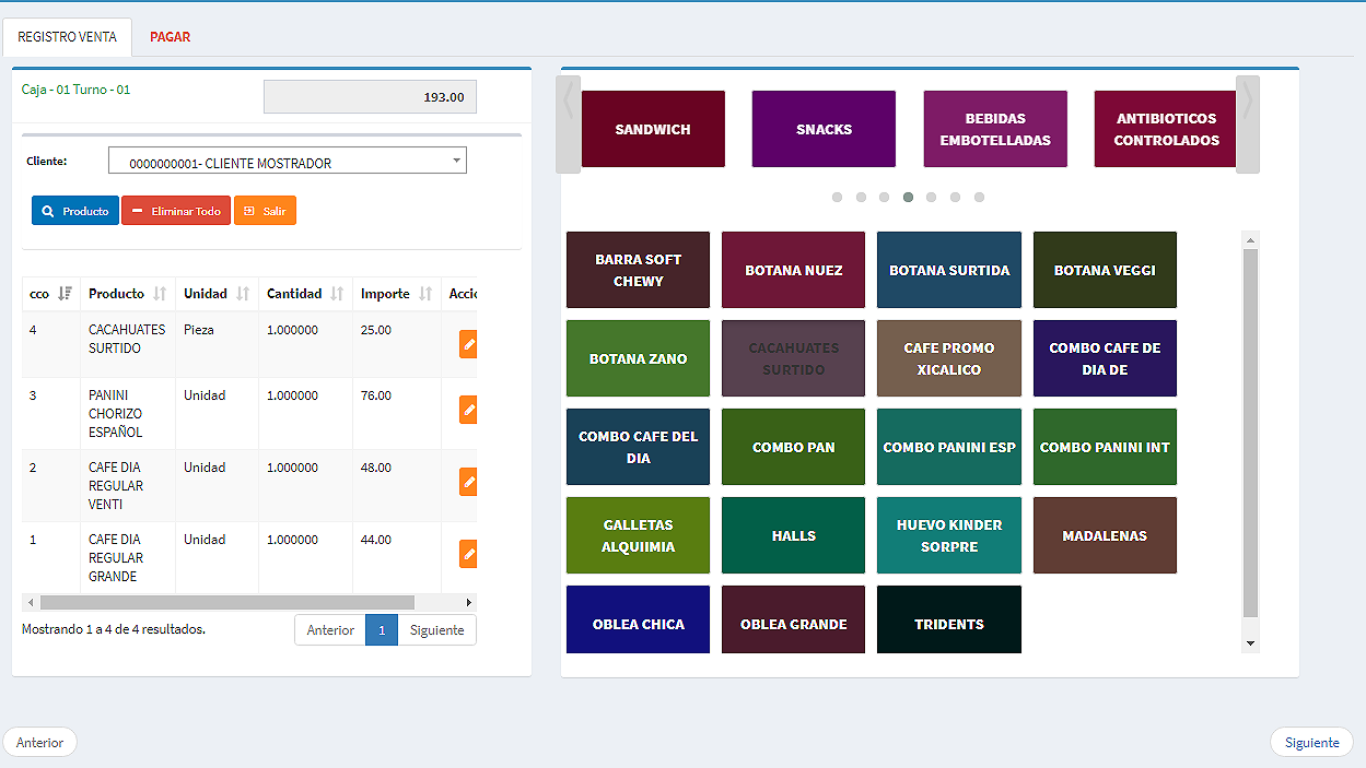Click the Eliminar Todo button
The width and height of the screenshot is (1366, 768).
[176, 211]
